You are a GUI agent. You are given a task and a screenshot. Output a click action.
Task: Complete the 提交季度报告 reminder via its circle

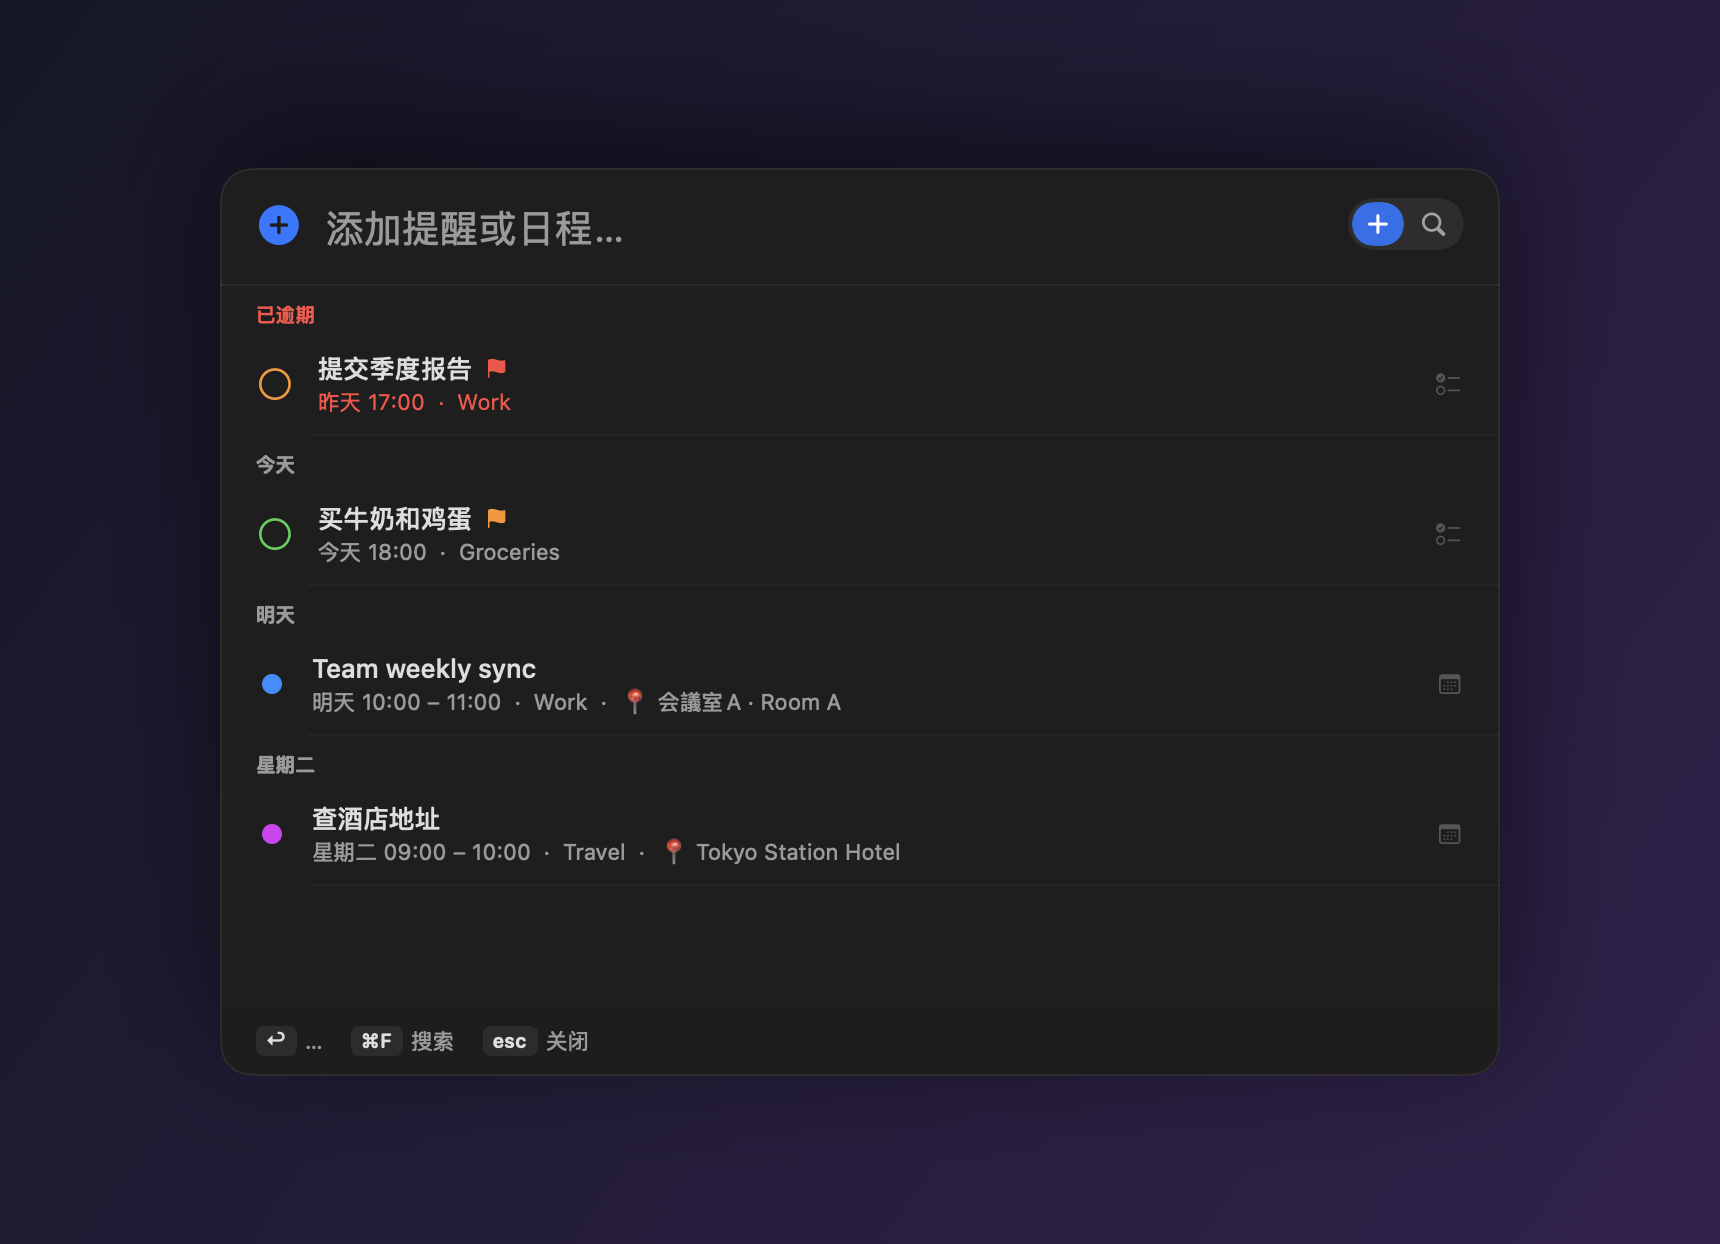point(275,384)
